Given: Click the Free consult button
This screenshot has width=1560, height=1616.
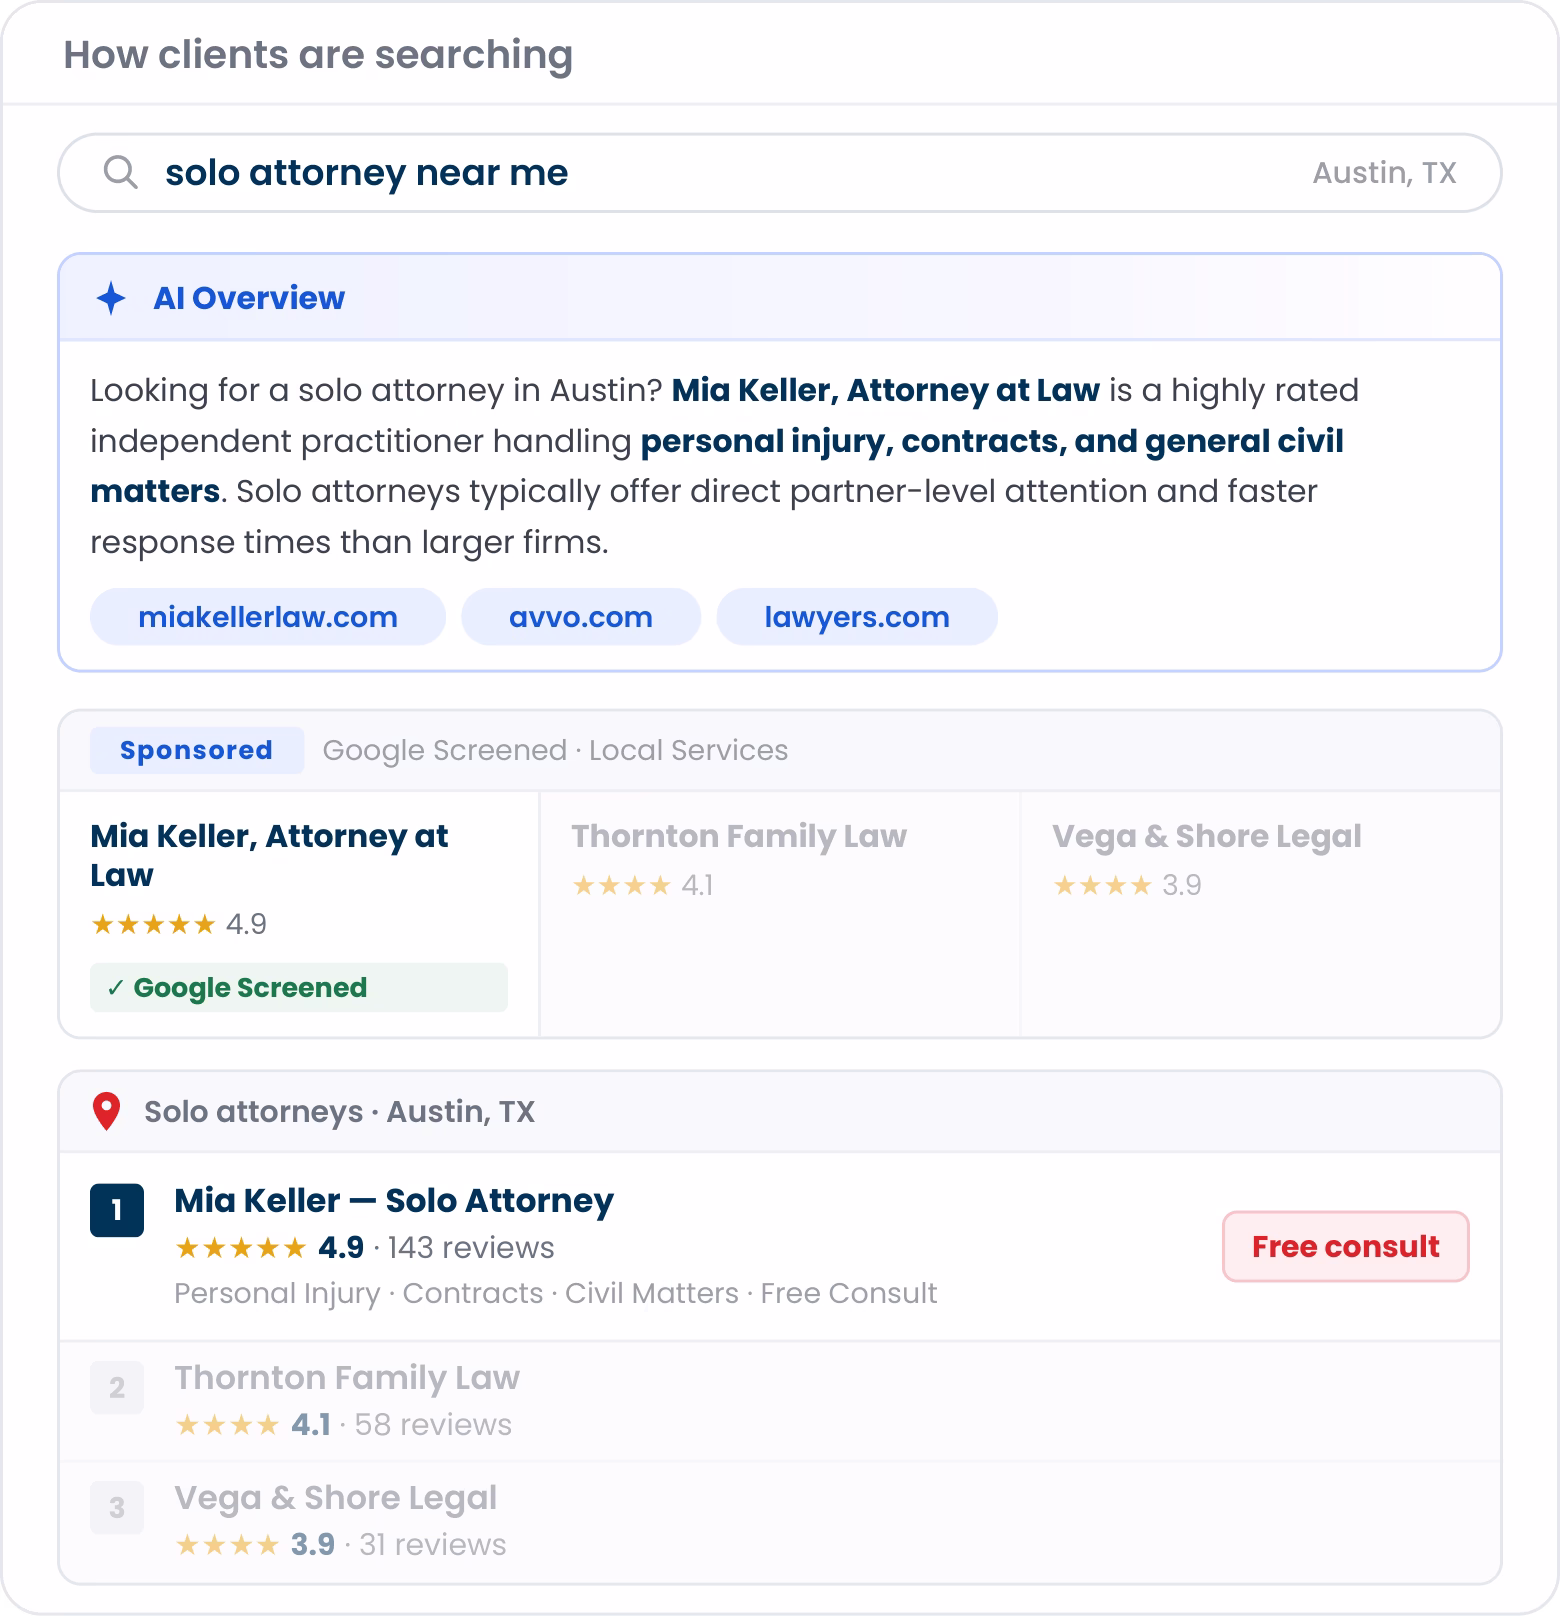Looking at the screenshot, I should pos(1346,1246).
